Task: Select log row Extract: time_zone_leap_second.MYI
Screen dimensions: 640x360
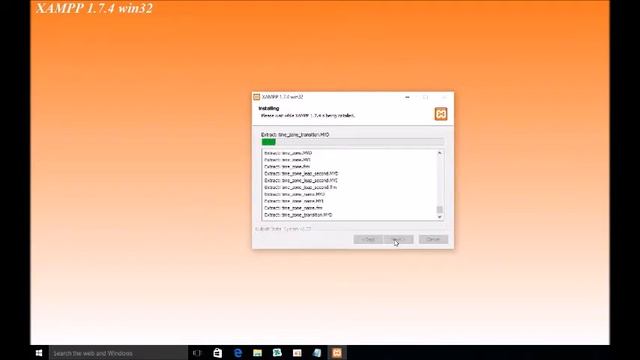Action: coord(301,180)
